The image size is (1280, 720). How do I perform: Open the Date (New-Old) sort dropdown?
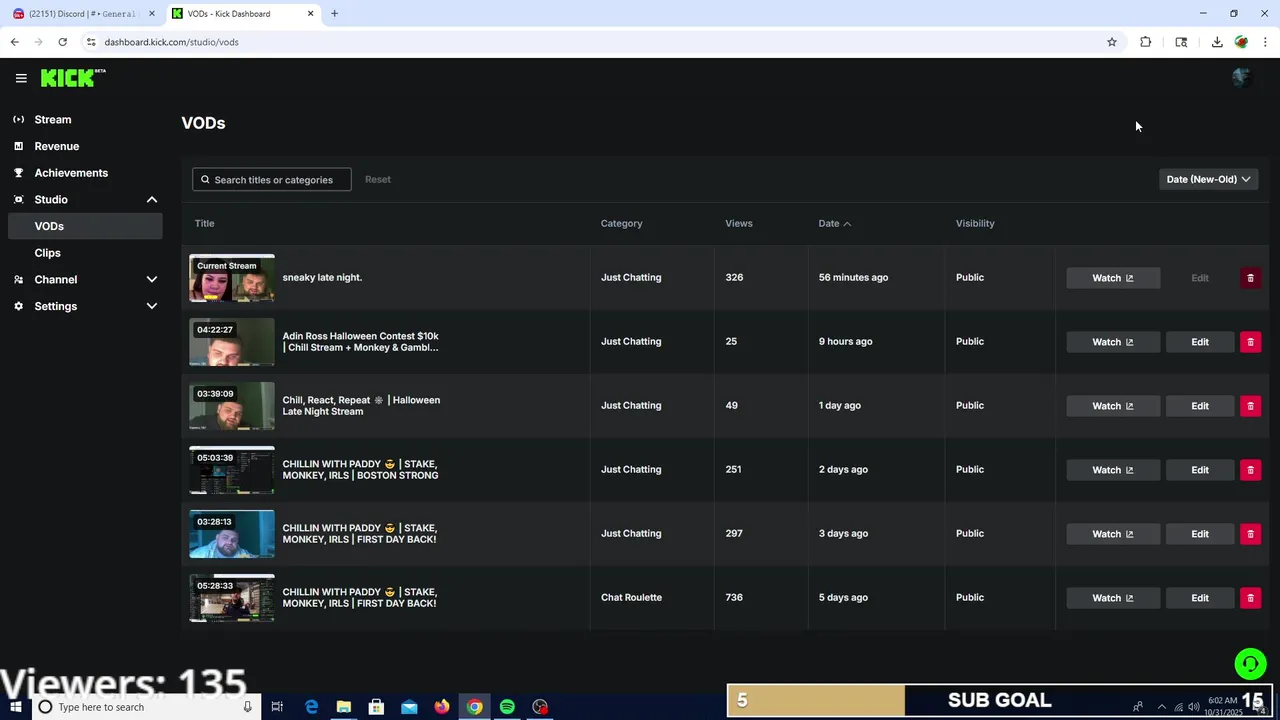pos(1208,179)
